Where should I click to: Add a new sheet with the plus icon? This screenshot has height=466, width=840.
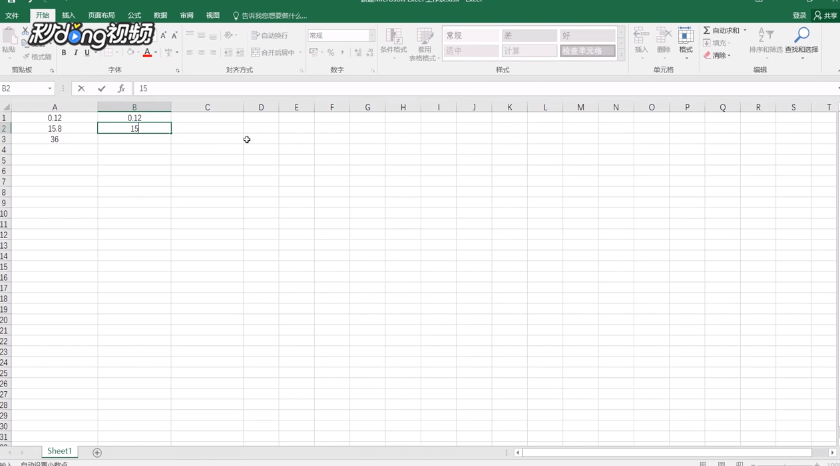97,453
